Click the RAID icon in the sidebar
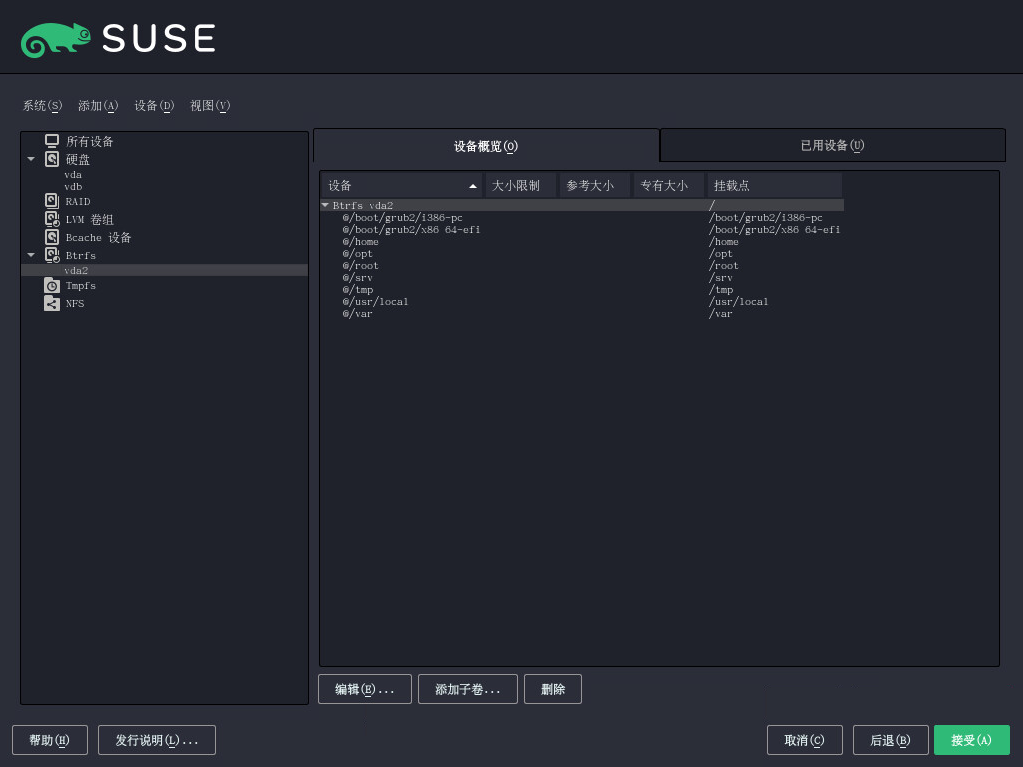The width and height of the screenshot is (1023, 767). click(52, 201)
